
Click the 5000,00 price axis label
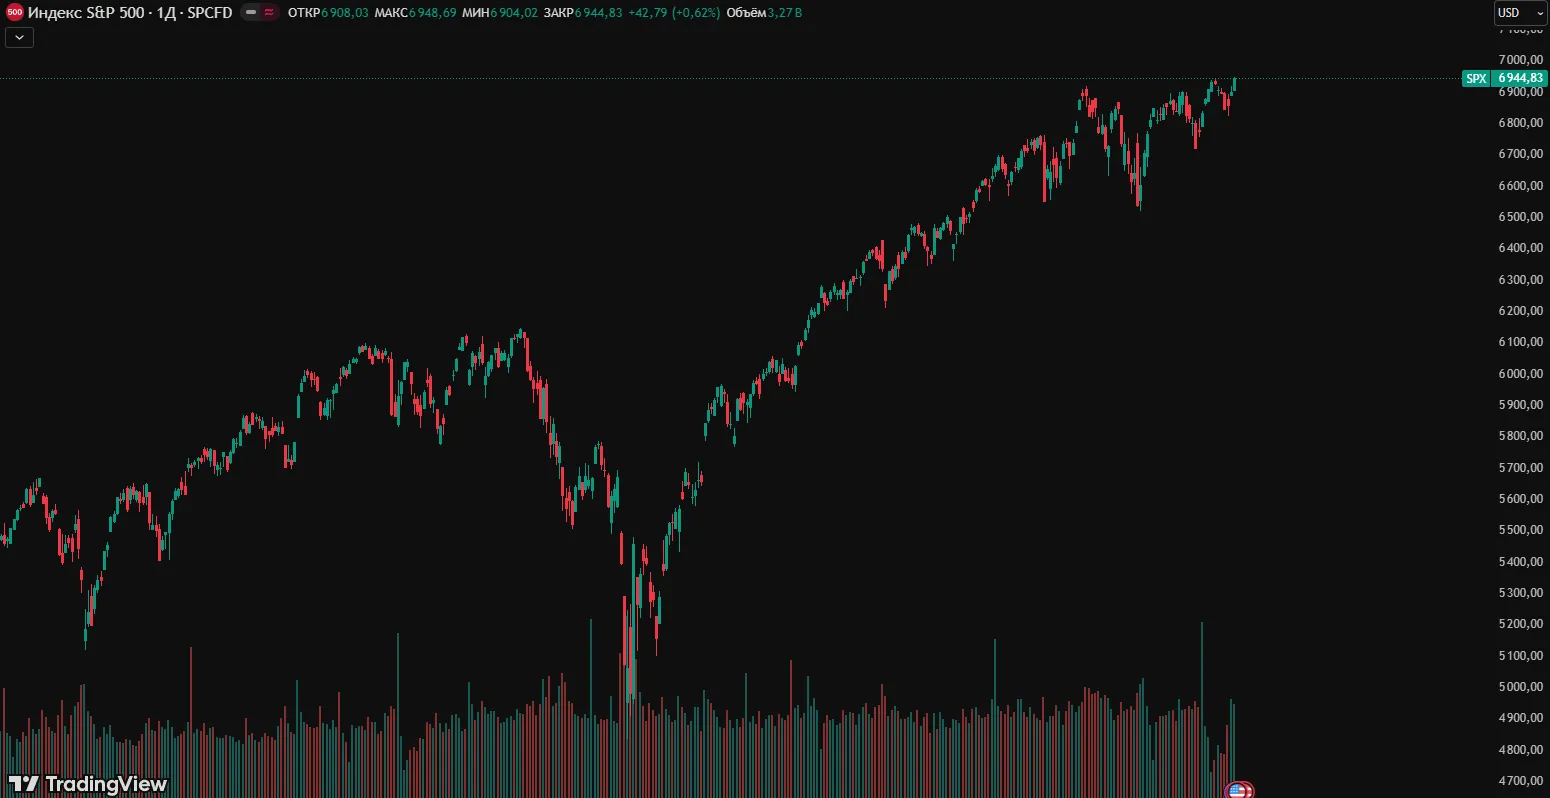pos(1520,687)
